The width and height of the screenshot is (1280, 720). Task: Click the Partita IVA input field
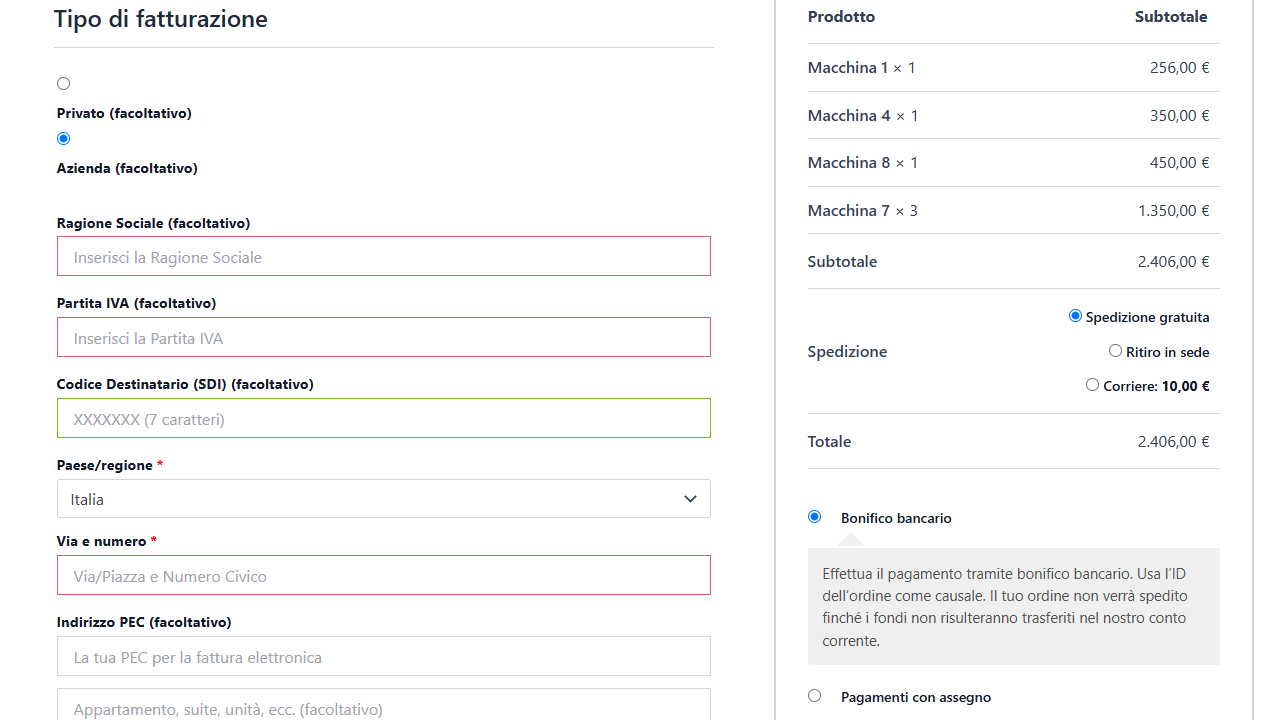coord(383,338)
